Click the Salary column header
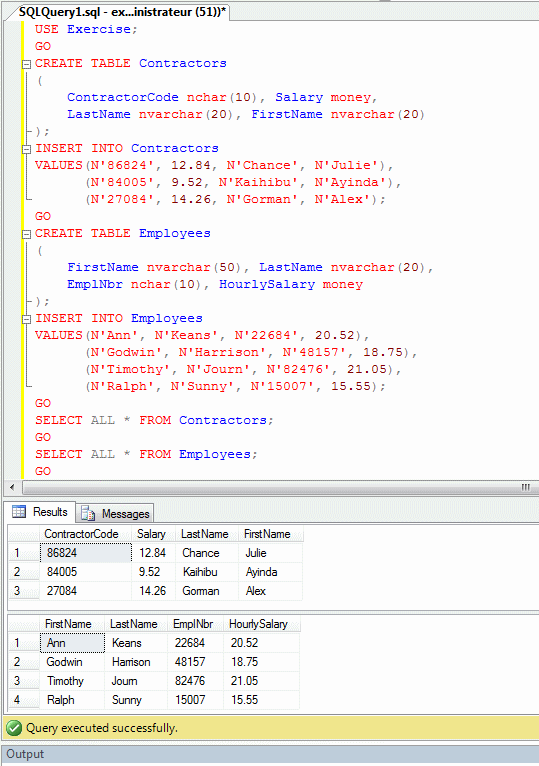 [x=153, y=534]
